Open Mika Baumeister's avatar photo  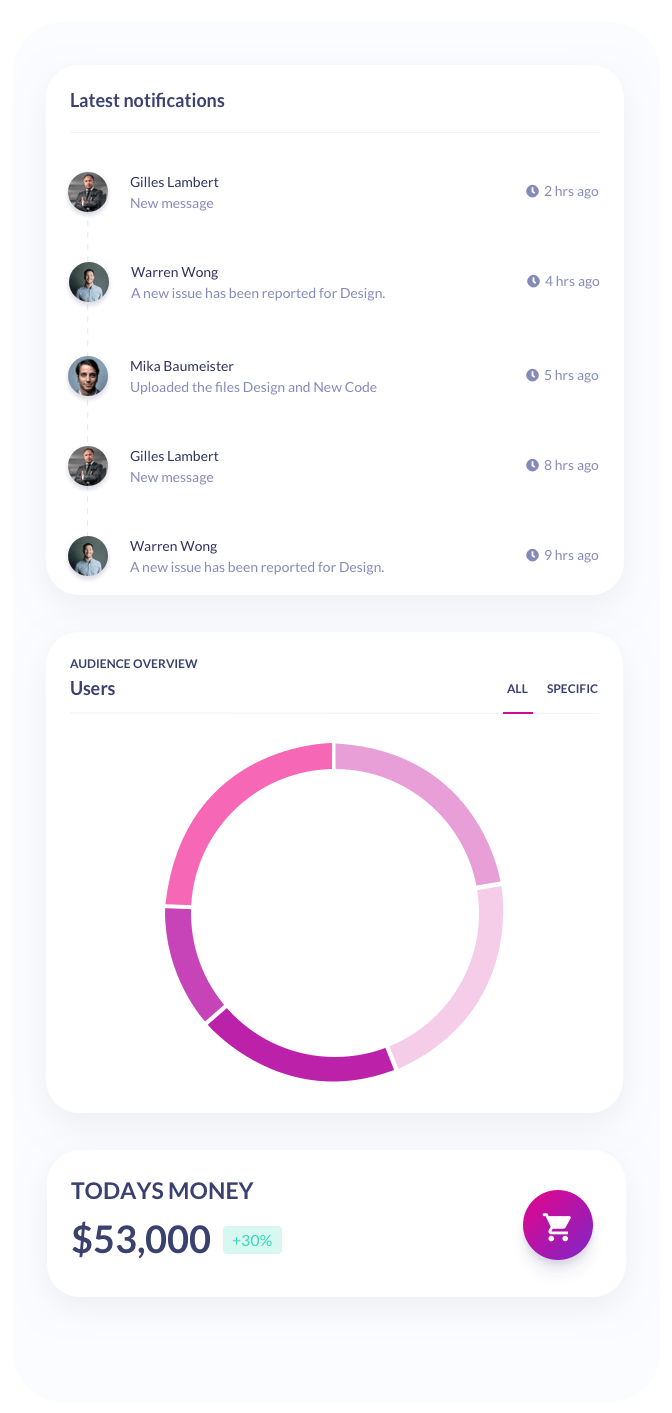[88, 376]
